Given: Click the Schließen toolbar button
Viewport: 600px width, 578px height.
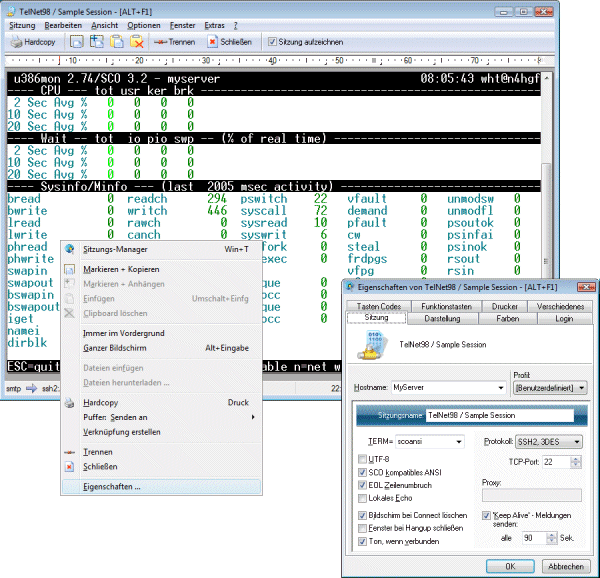Looking at the screenshot, I should pyautogui.click(x=230, y=42).
